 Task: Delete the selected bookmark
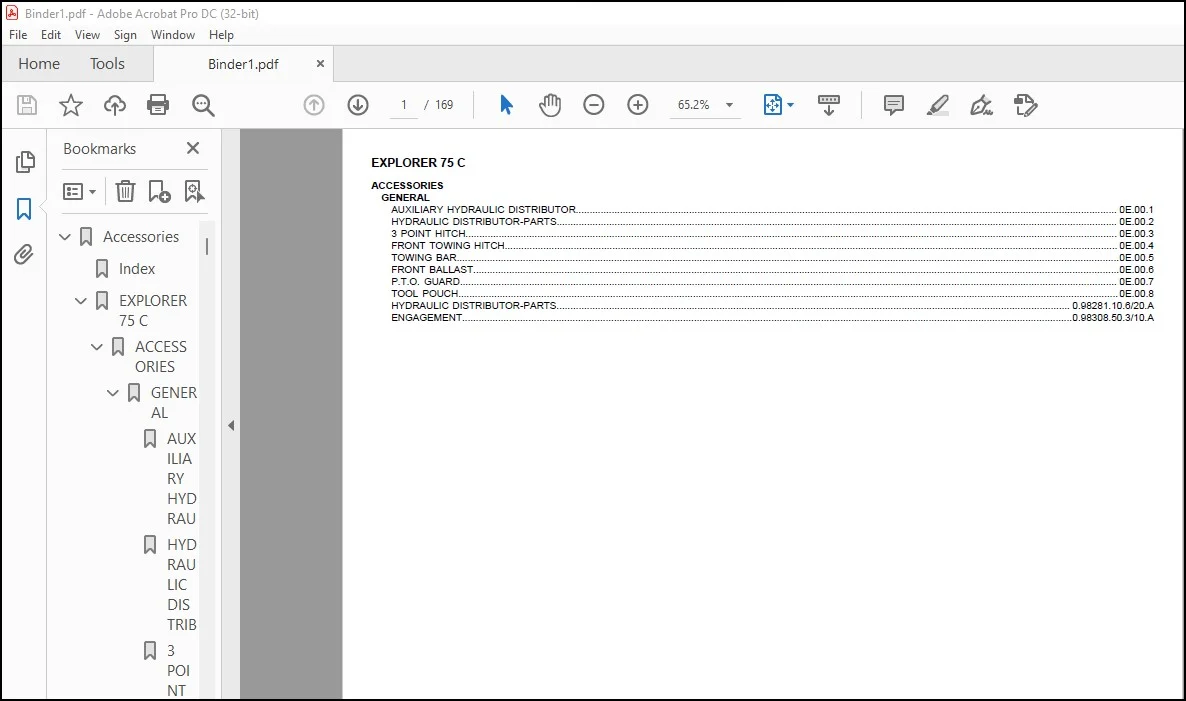coord(125,191)
